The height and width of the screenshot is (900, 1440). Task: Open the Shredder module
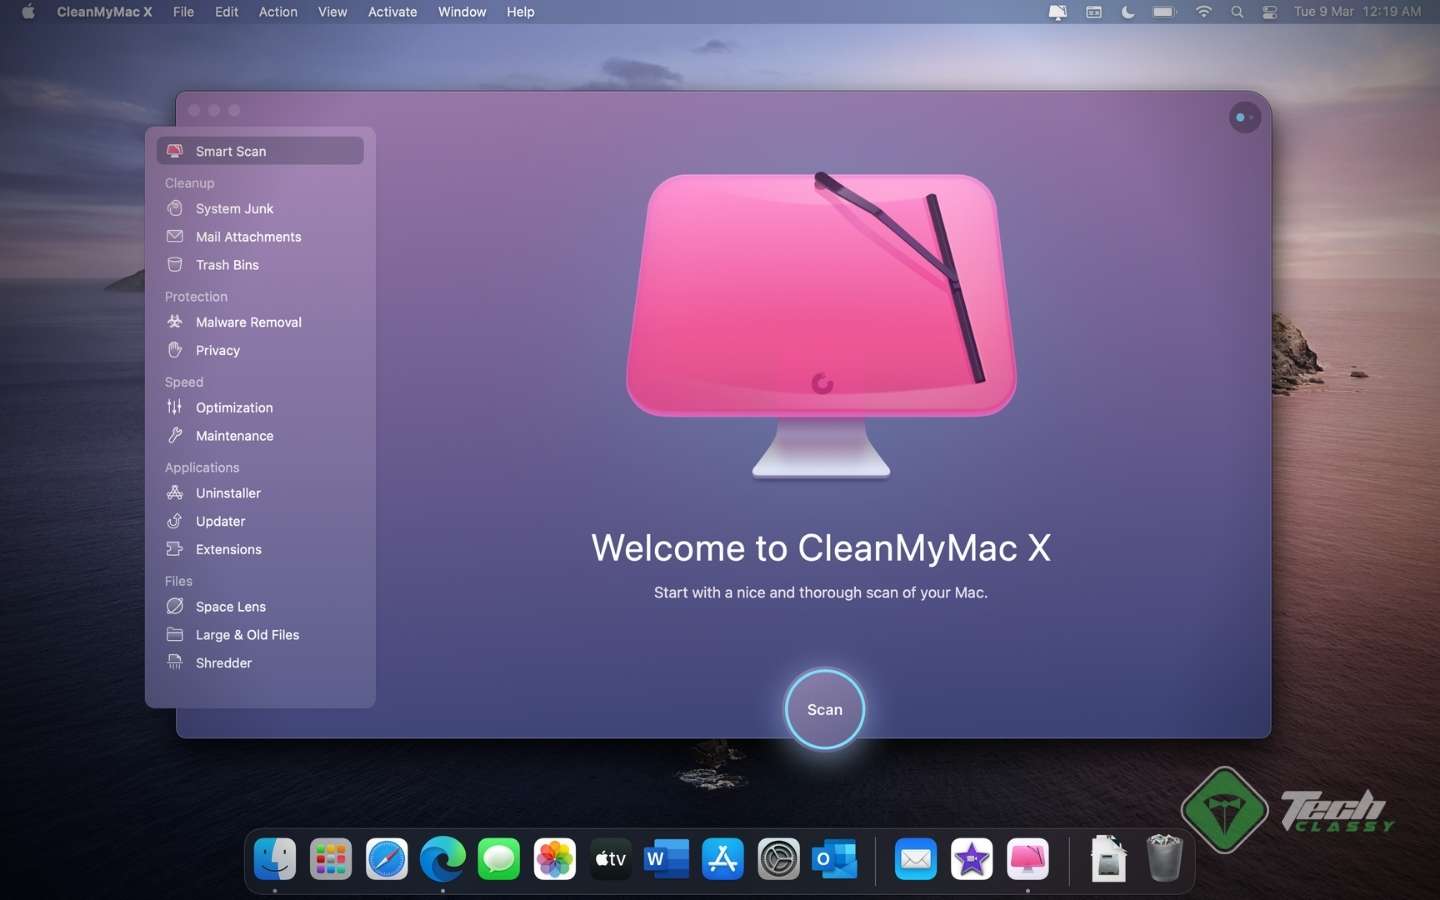pos(223,663)
